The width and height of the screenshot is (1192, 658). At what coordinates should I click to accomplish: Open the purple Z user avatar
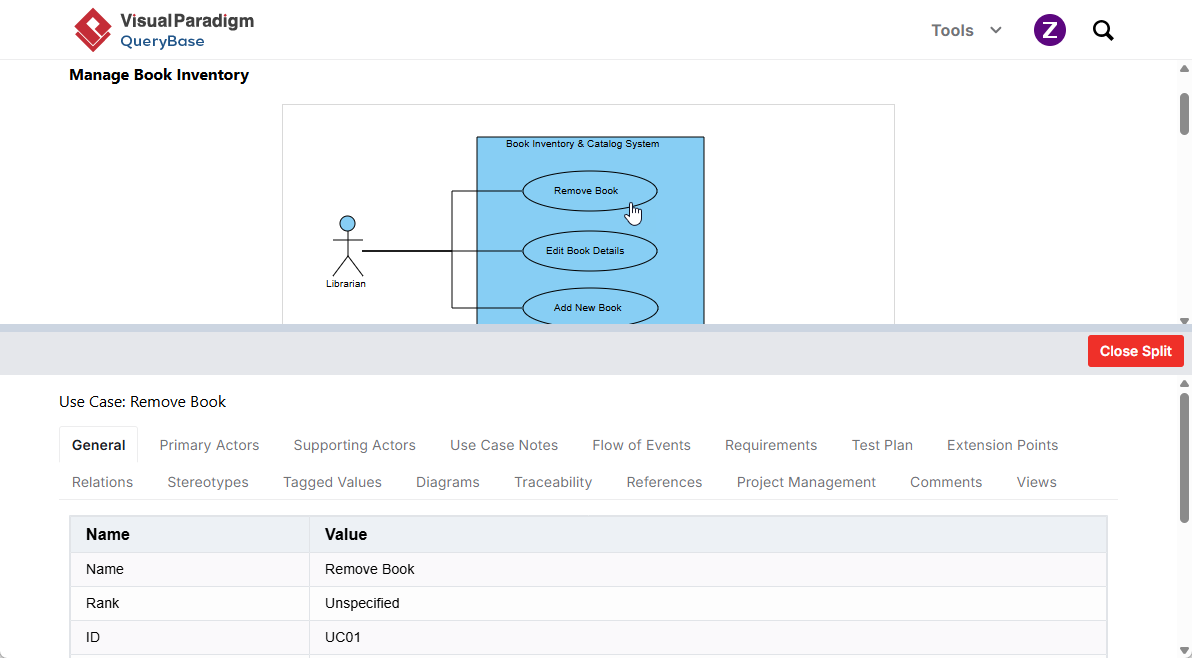point(1050,30)
